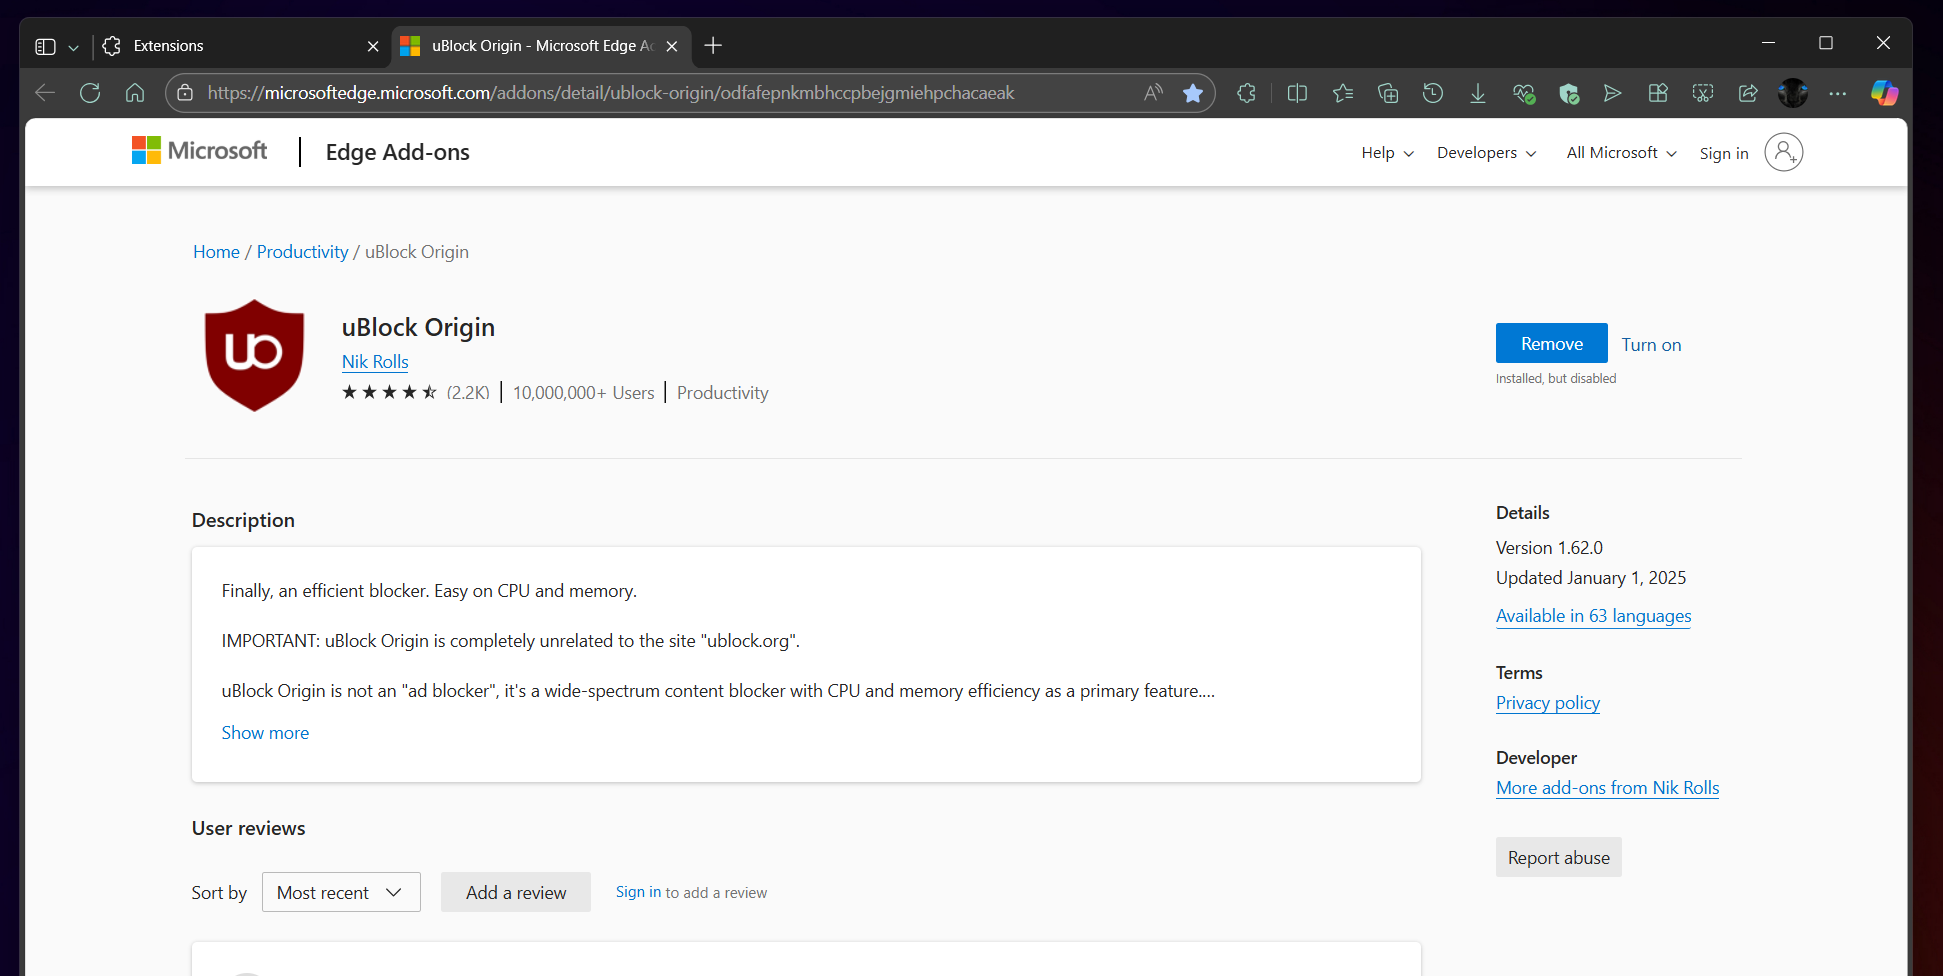
Task: Switch to the Extensions tab
Action: [x=240, y=46]
